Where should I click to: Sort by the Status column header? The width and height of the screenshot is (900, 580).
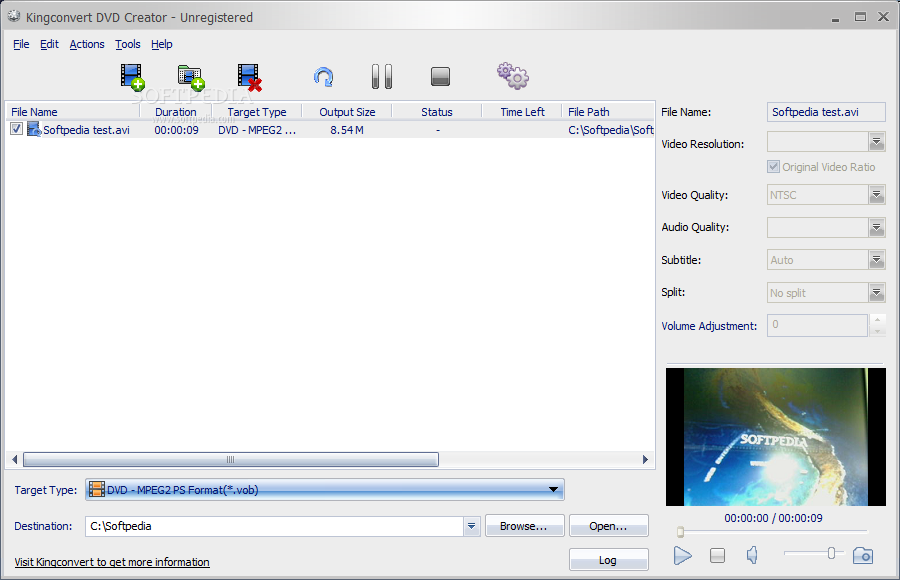436,112
